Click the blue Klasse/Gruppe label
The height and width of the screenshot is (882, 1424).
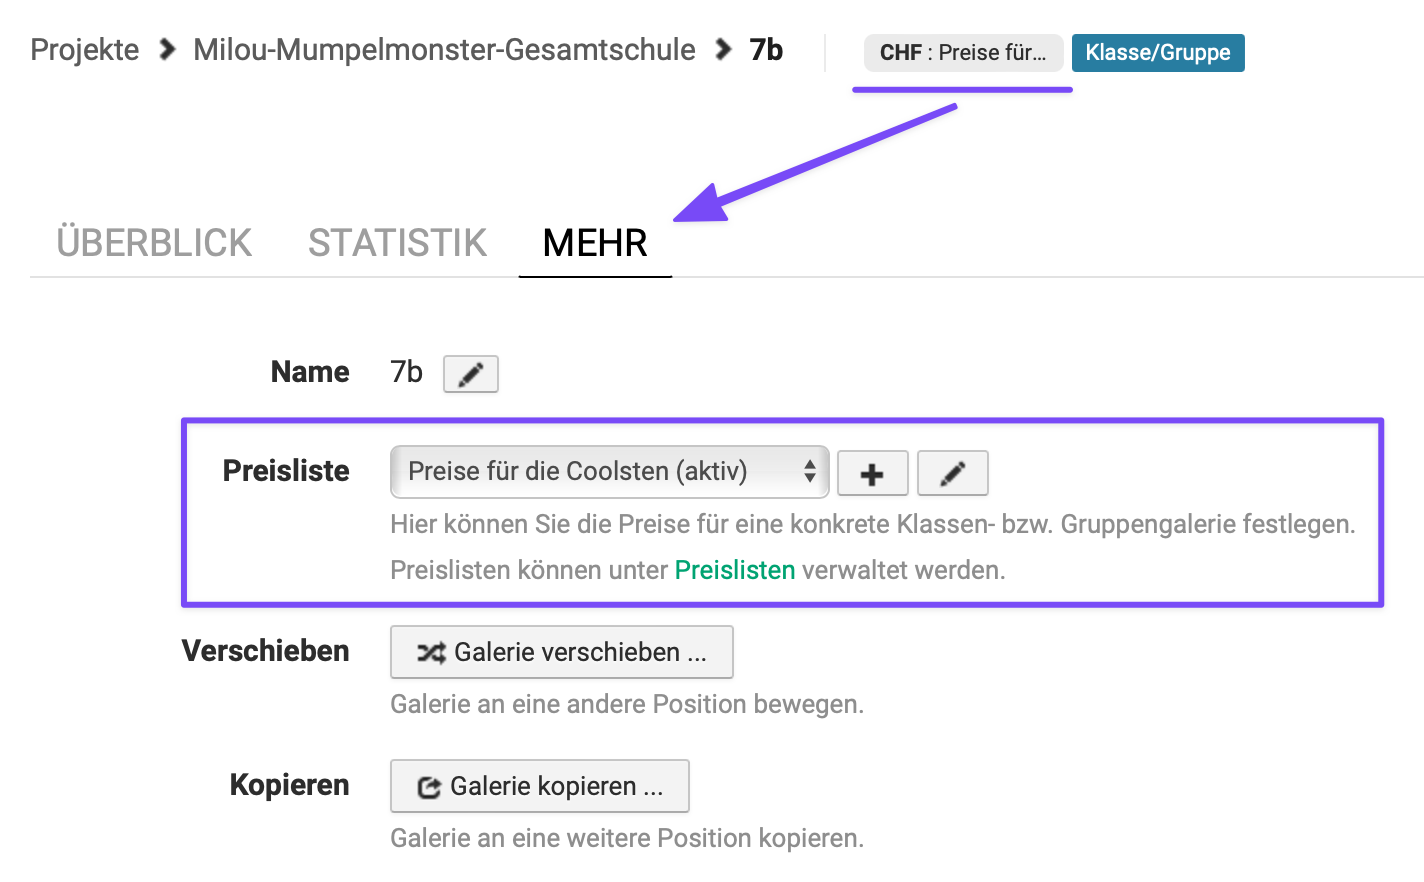pyautogui.click(x=1158, y=53)
